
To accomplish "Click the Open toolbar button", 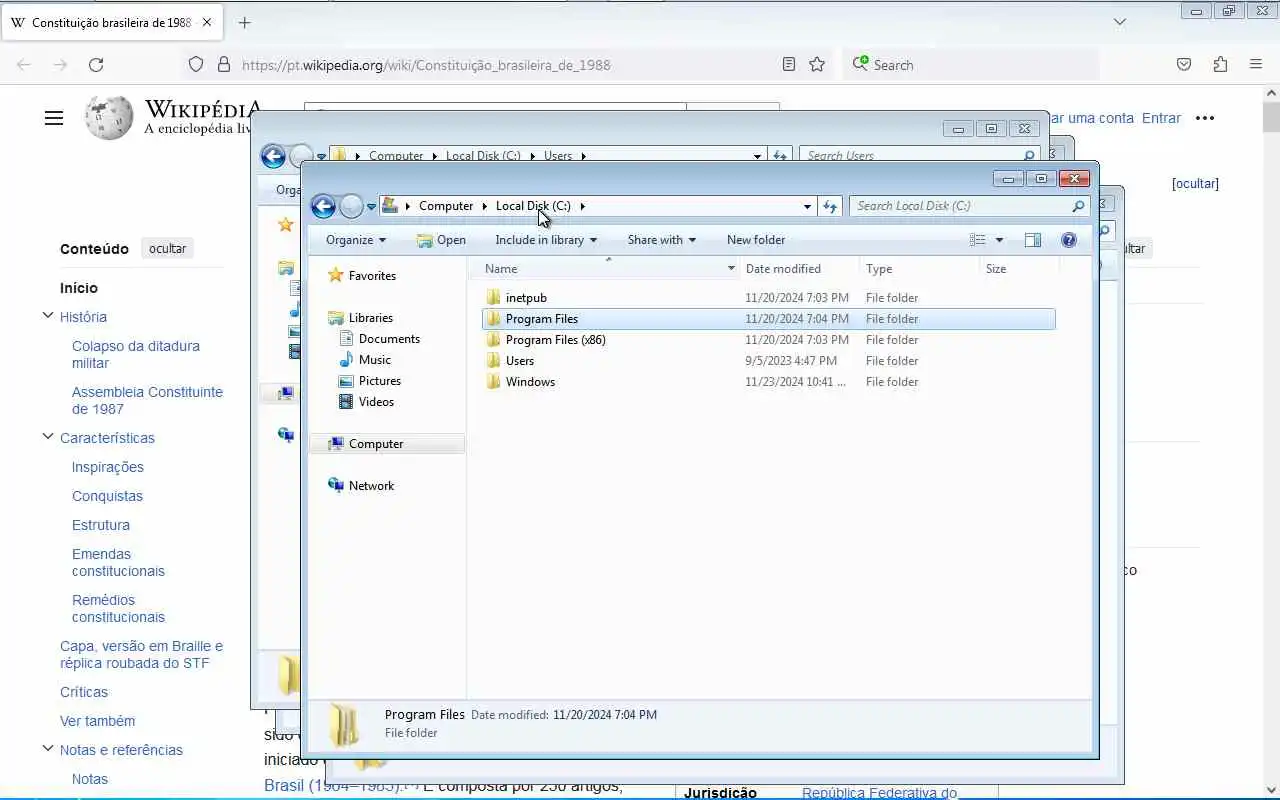I will (441, 240).
